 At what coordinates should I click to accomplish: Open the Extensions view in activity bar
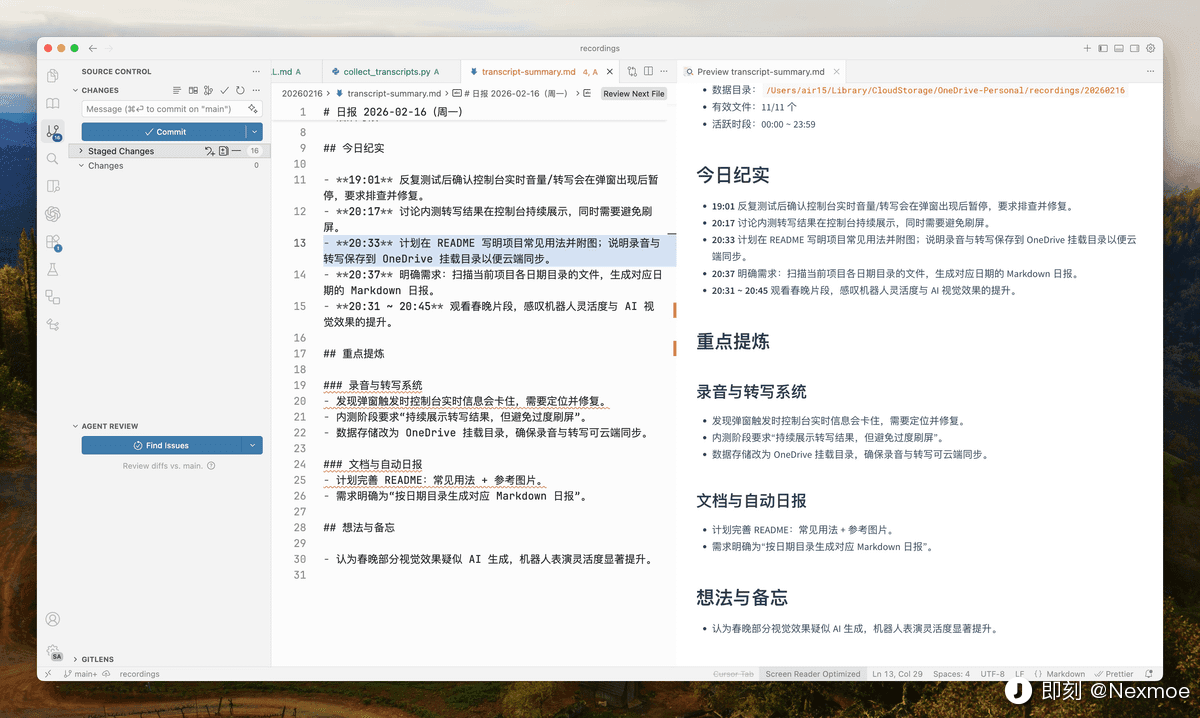(x=53, y=242)
